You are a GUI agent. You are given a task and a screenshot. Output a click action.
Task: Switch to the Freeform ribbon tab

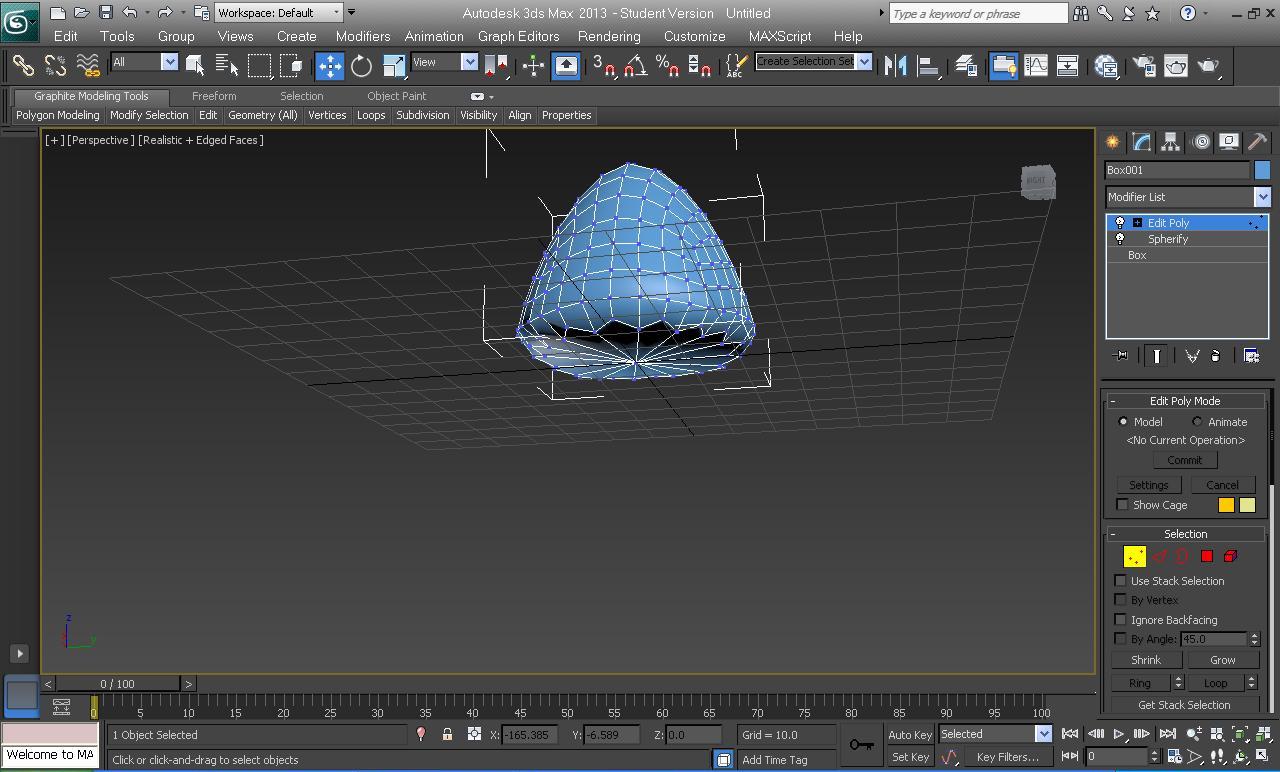[x=214, y=96]
